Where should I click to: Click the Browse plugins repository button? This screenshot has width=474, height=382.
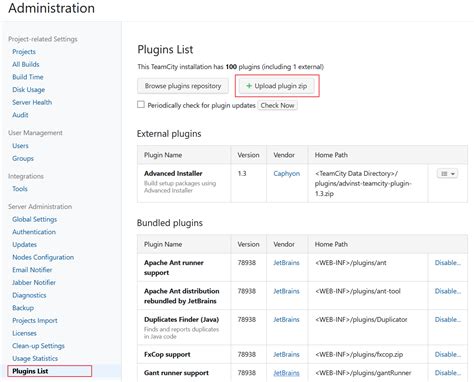pos(183,86)
